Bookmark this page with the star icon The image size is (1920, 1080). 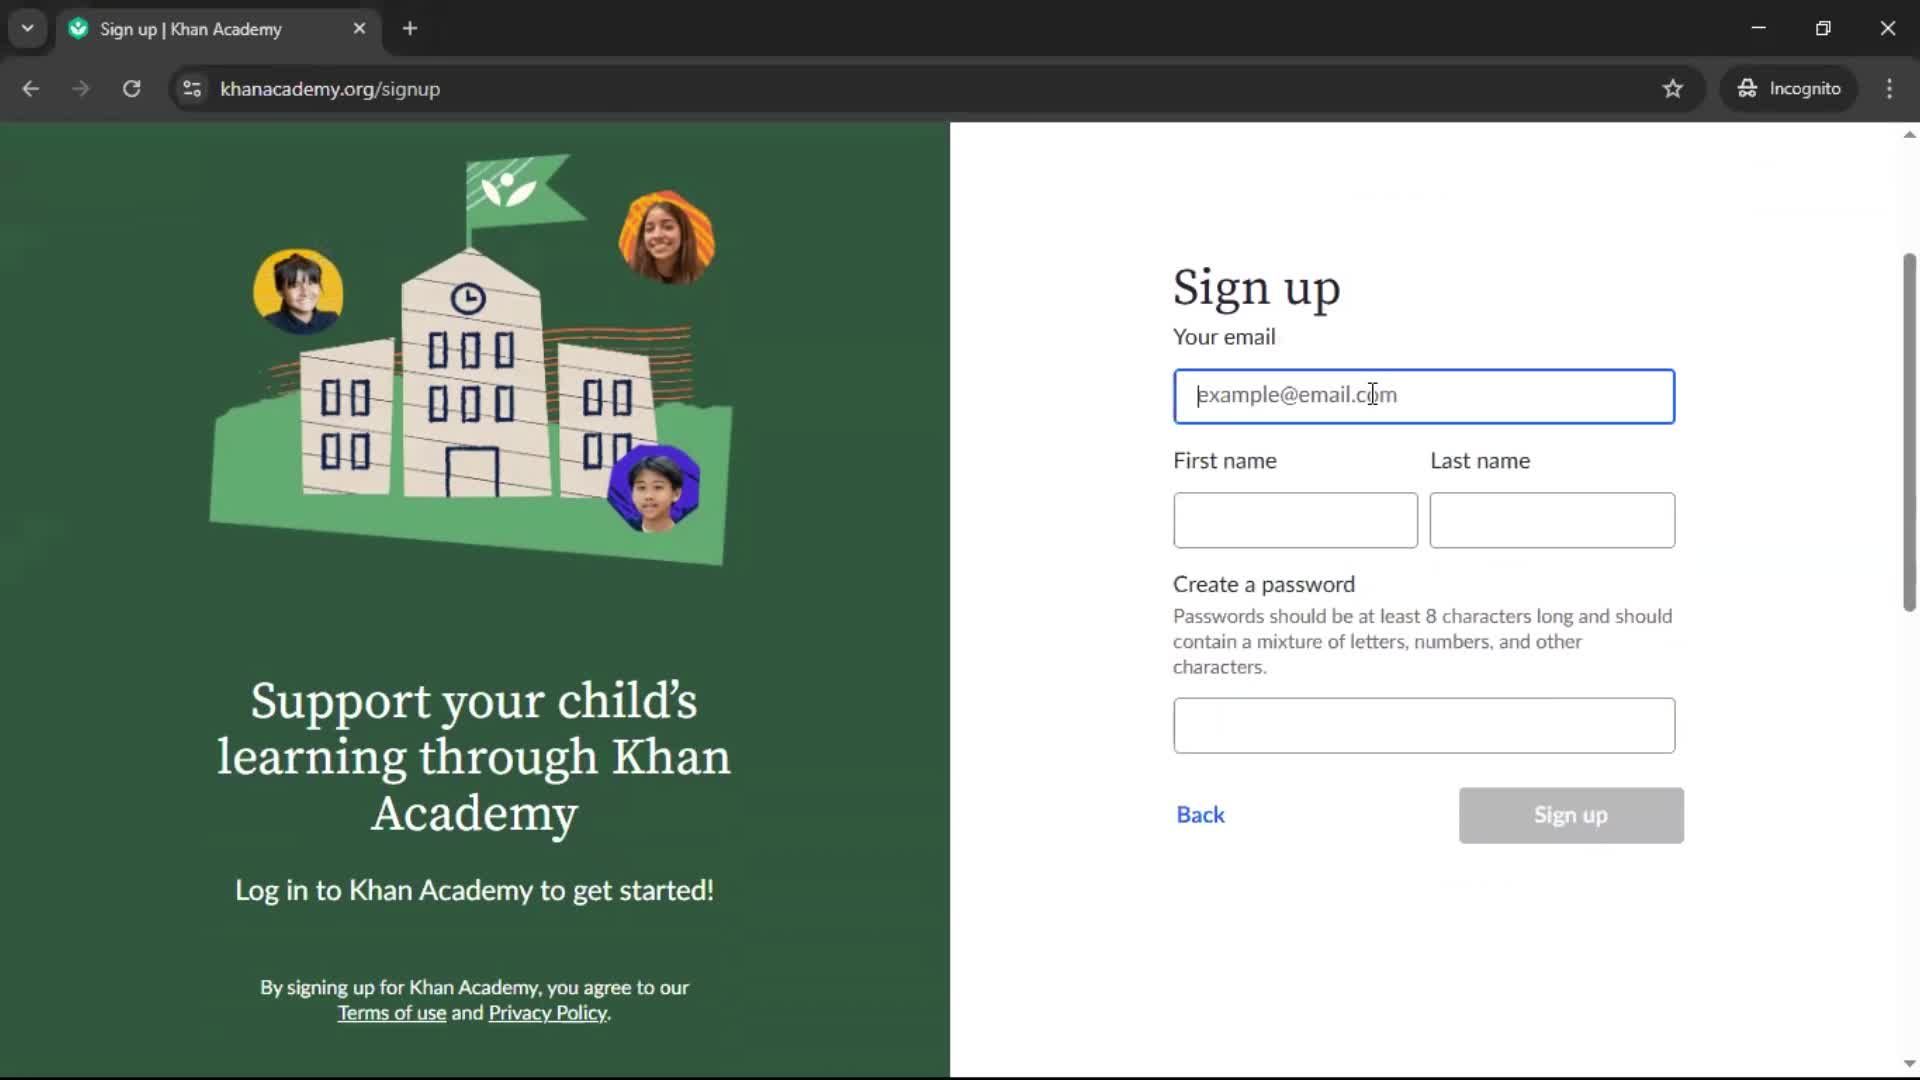(x=1673, y=89)
